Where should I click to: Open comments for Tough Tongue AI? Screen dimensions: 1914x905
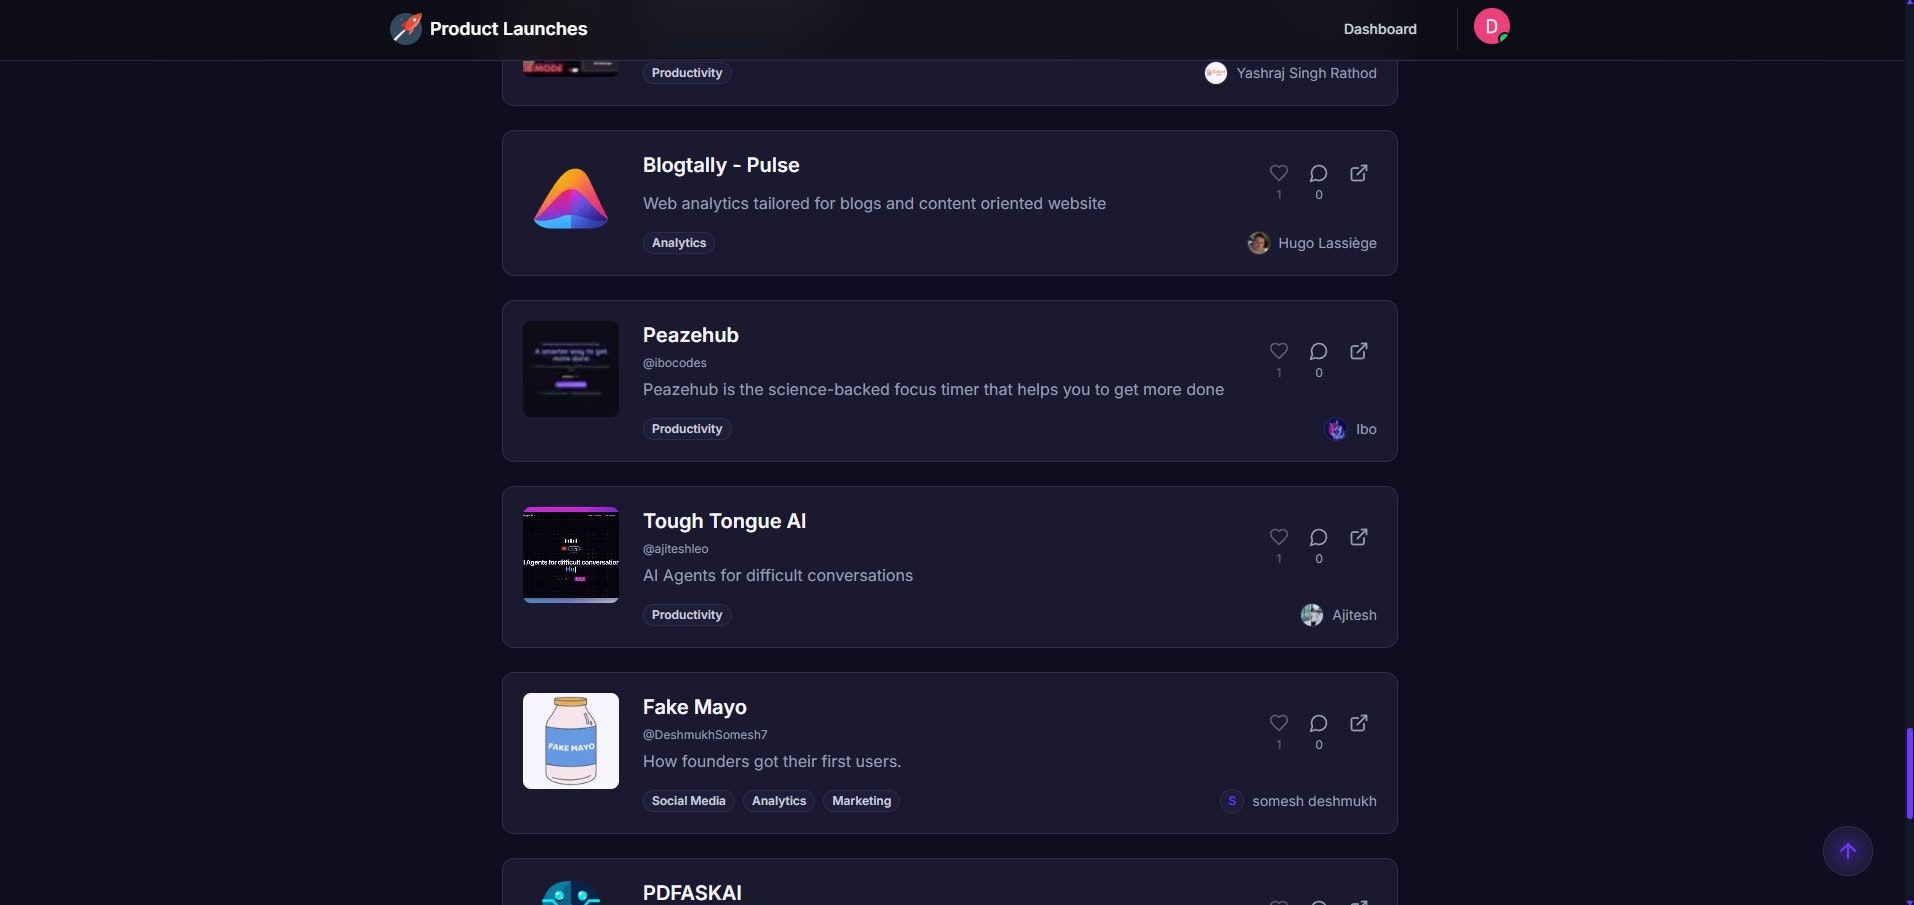tap(1318, 537)
